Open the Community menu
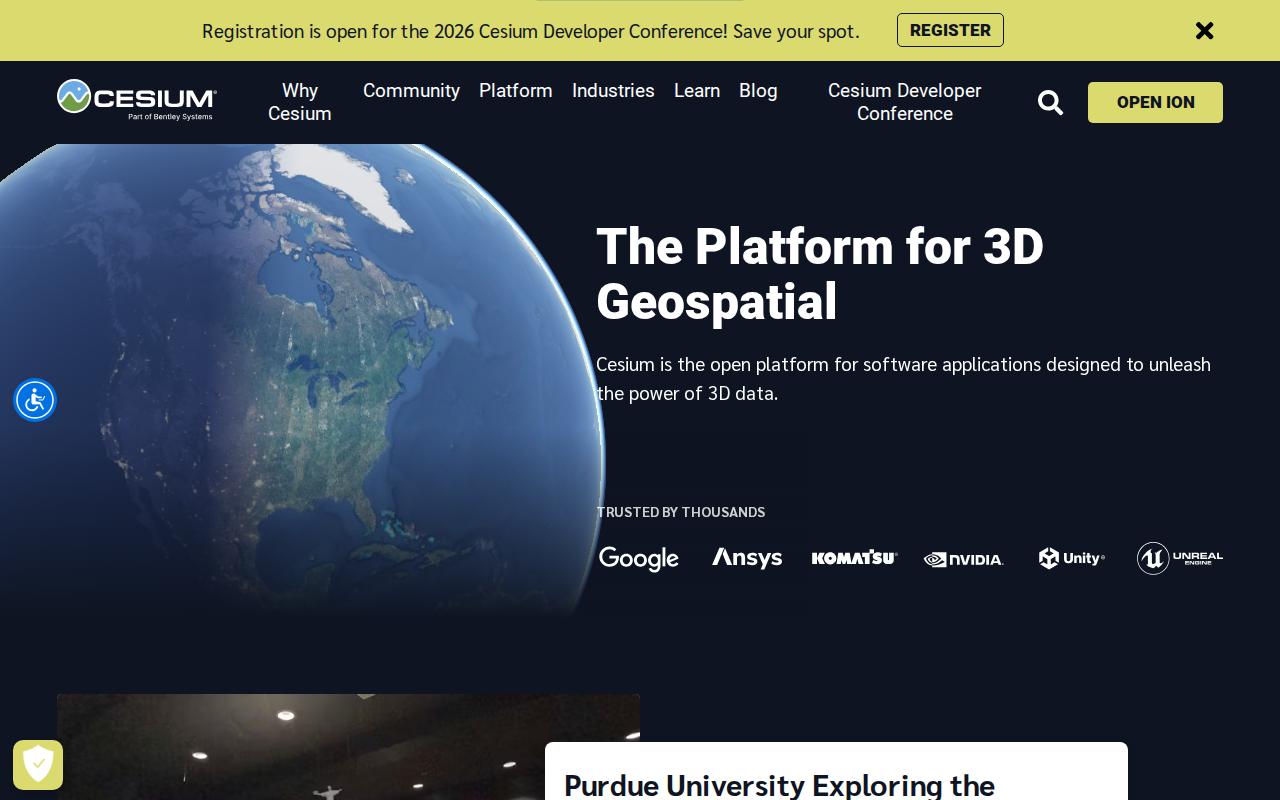 coord(411,91)
